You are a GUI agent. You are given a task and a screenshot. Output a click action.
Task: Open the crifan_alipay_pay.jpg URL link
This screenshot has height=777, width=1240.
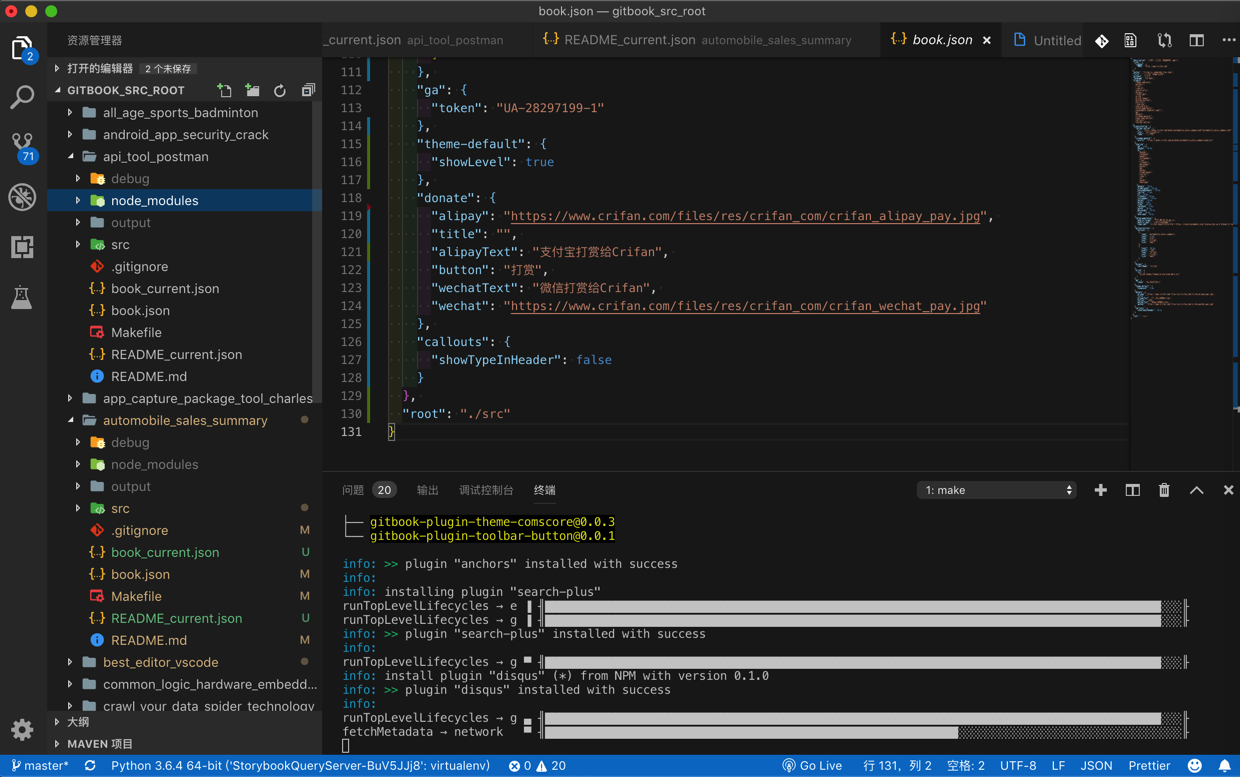click(x=745, y=216)
